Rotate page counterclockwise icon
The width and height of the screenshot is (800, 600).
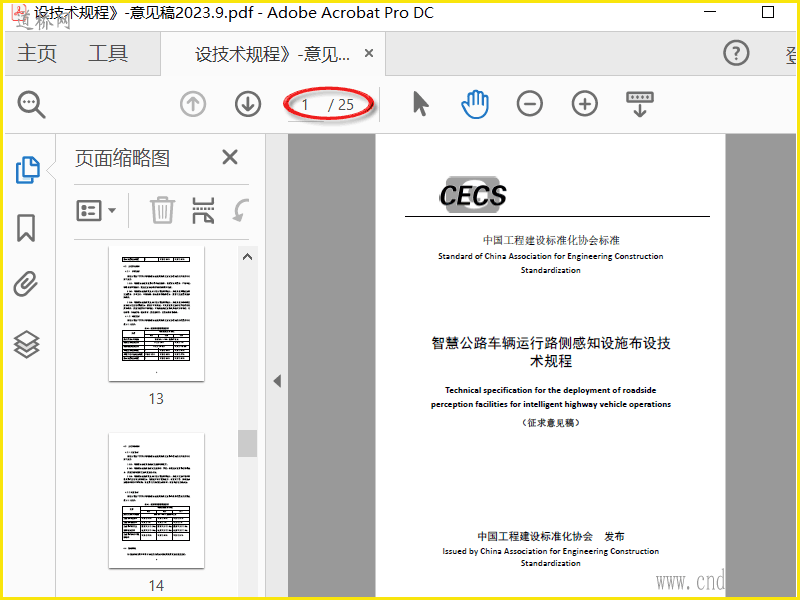pyautogui.click(x=241, y=210)
